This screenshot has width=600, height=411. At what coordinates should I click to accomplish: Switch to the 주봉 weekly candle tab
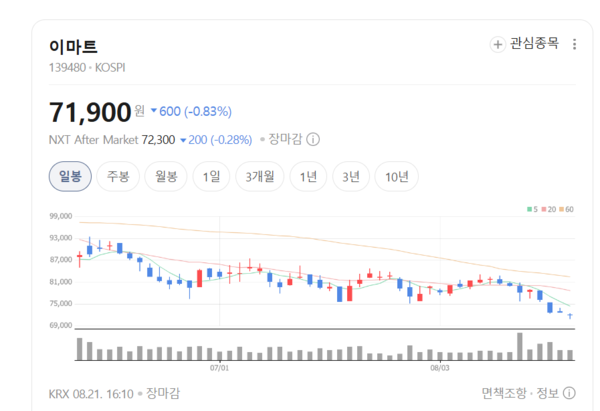coord(118,176)
